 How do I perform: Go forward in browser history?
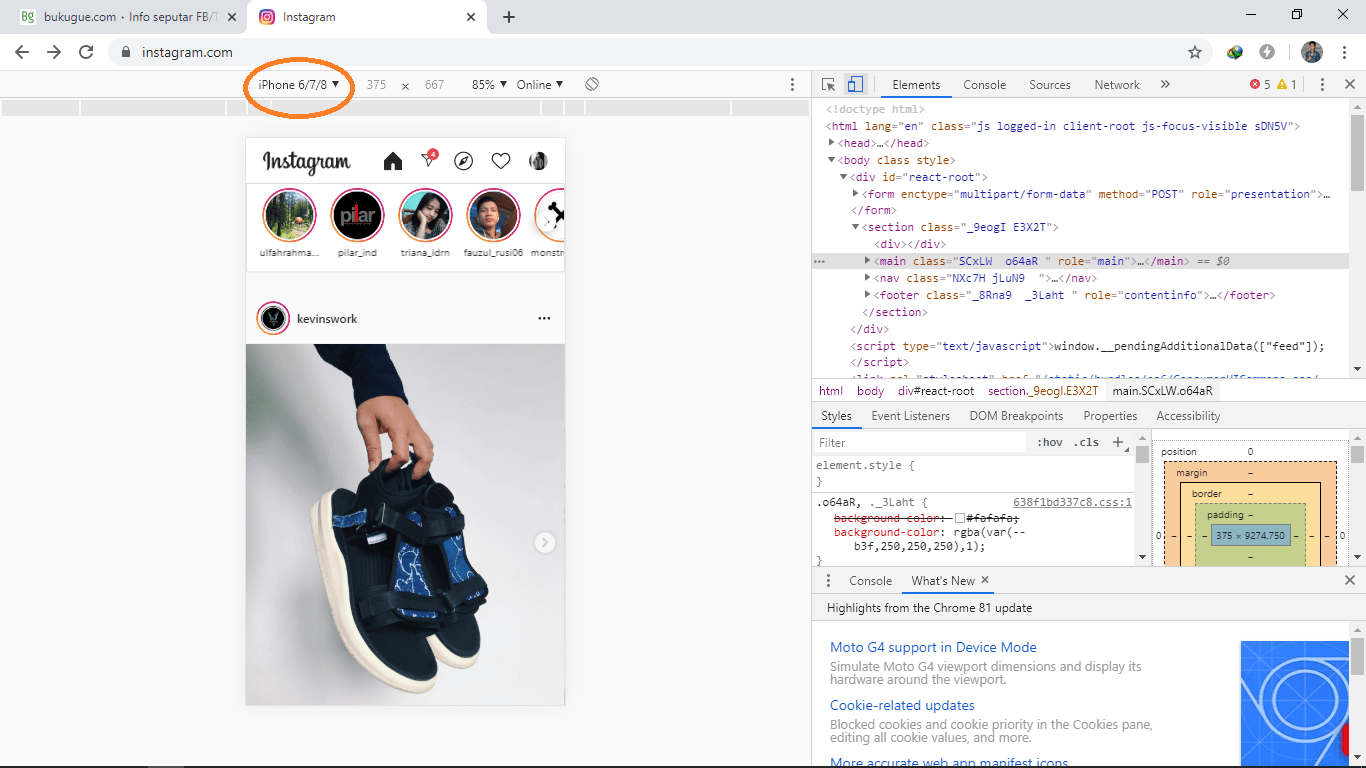(x=54, y=52)
